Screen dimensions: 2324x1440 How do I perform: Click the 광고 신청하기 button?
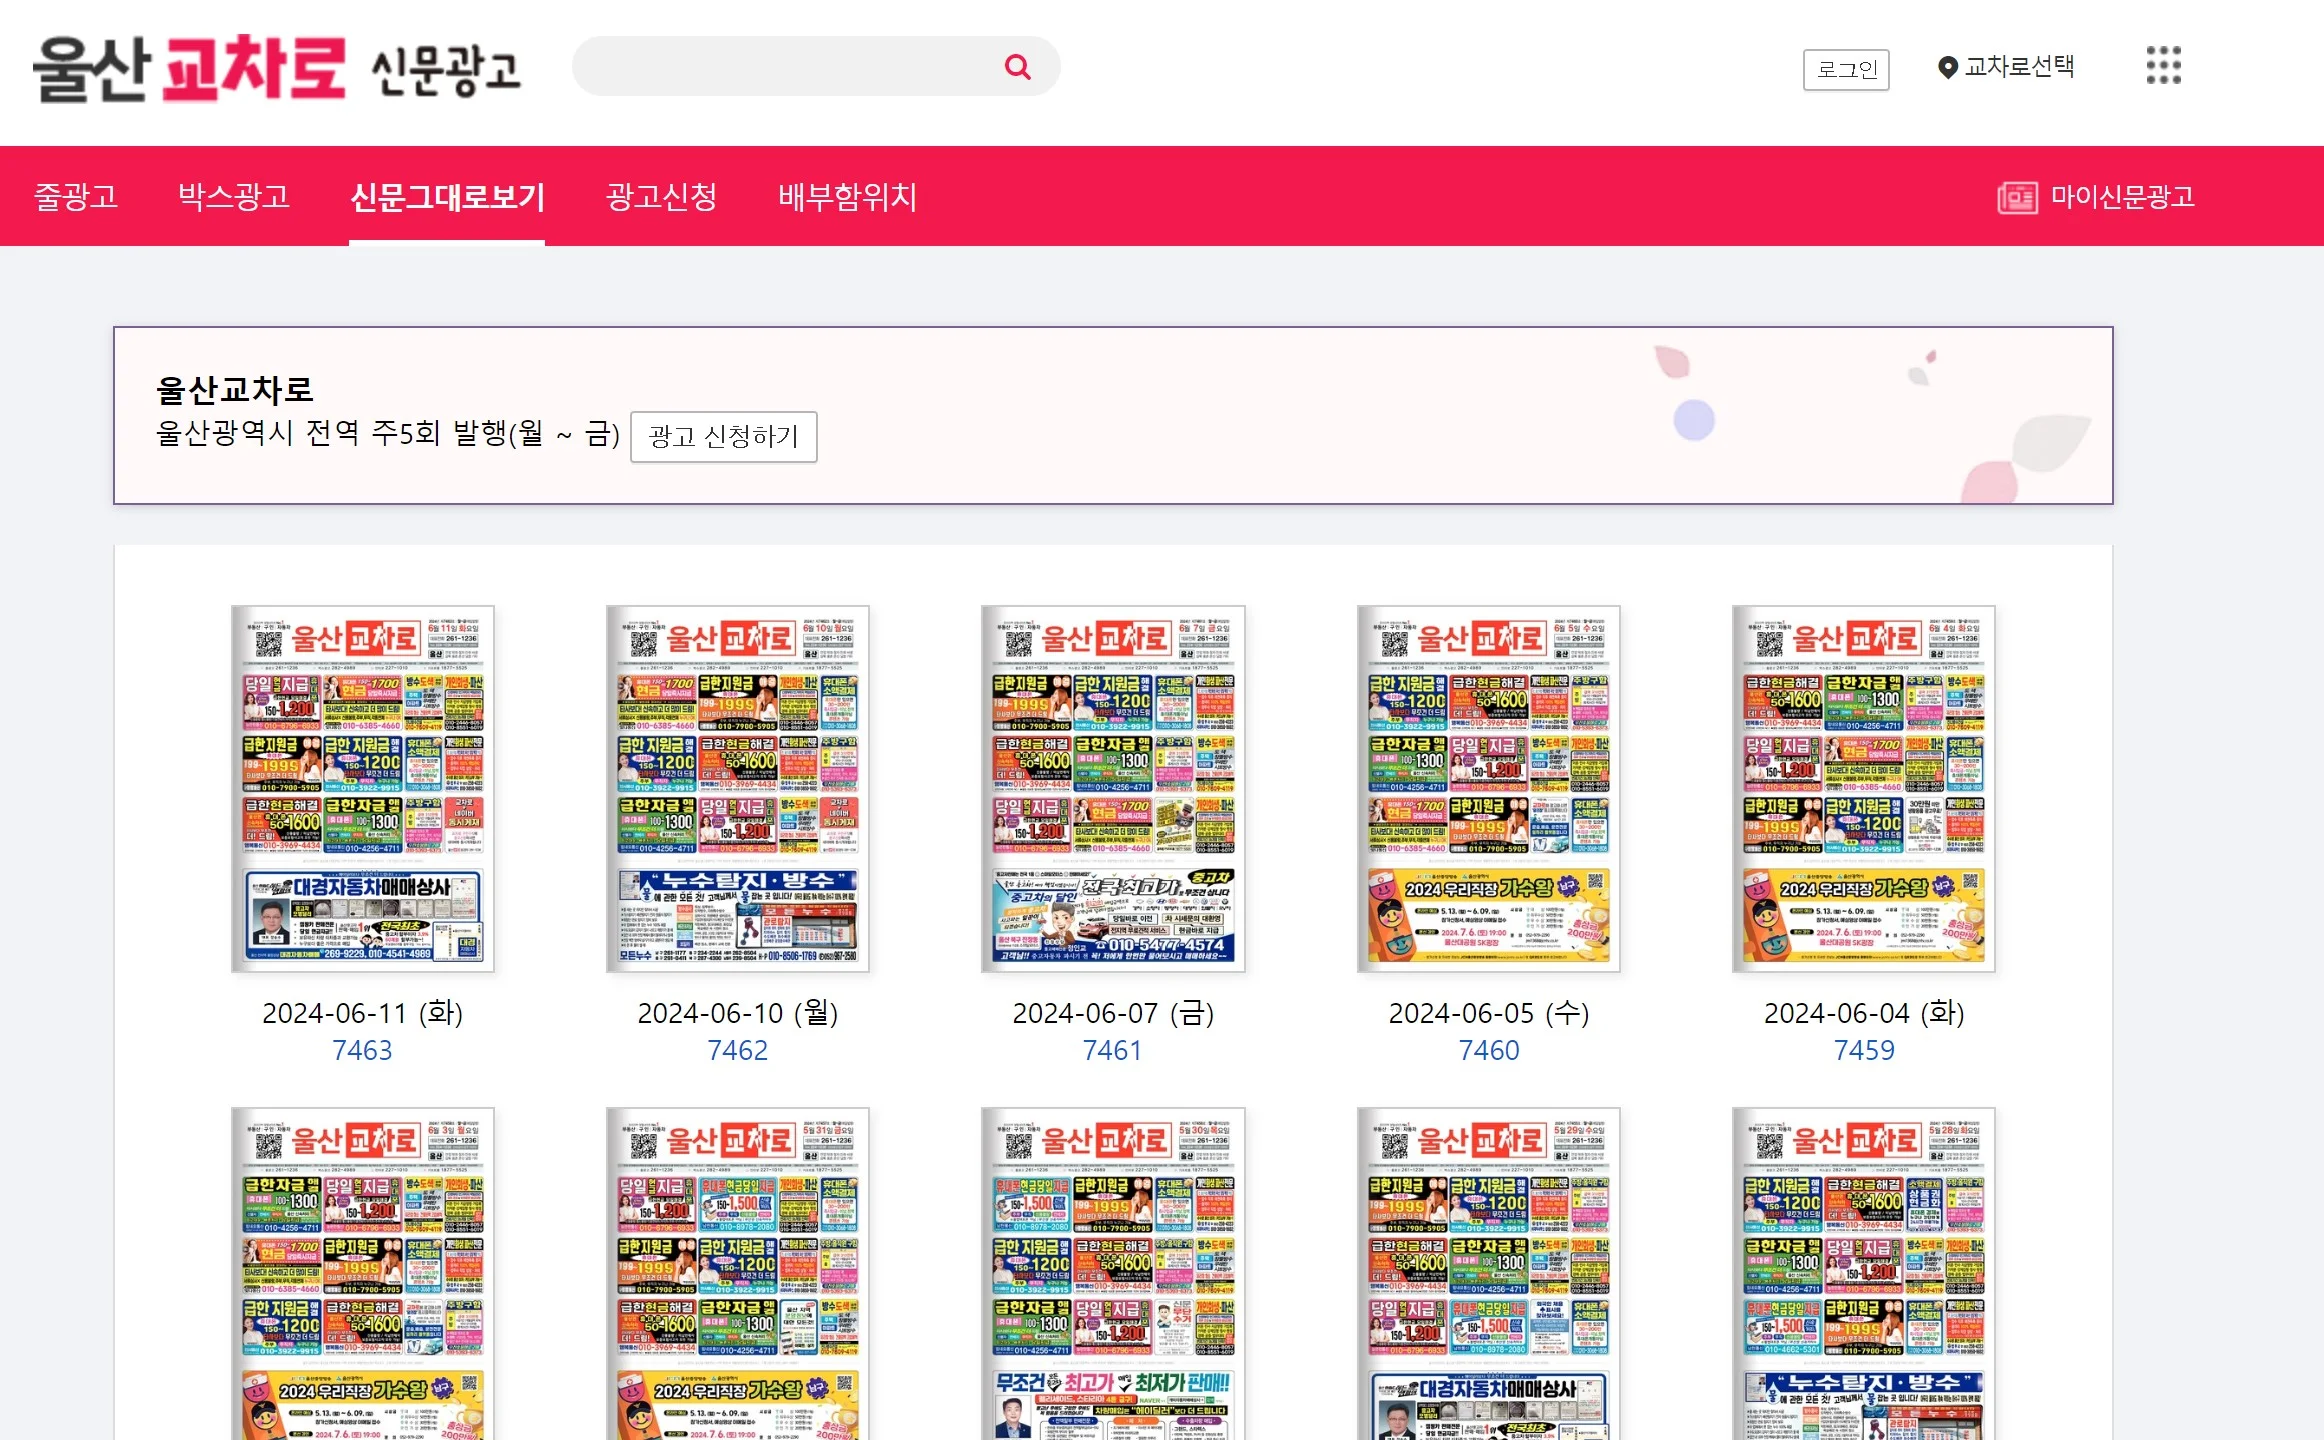coord(723,437)
